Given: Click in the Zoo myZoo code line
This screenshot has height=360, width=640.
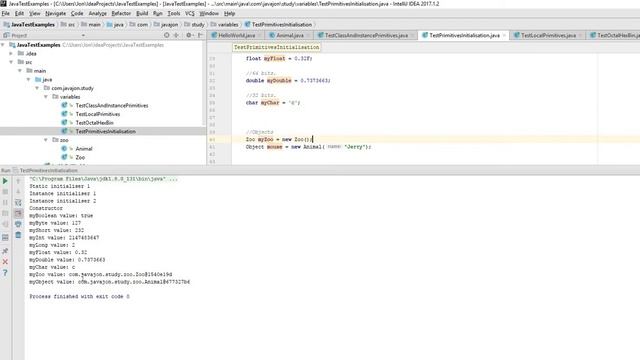Looking at the screenshot, I should pyautogui.click(x=279, y=139).
